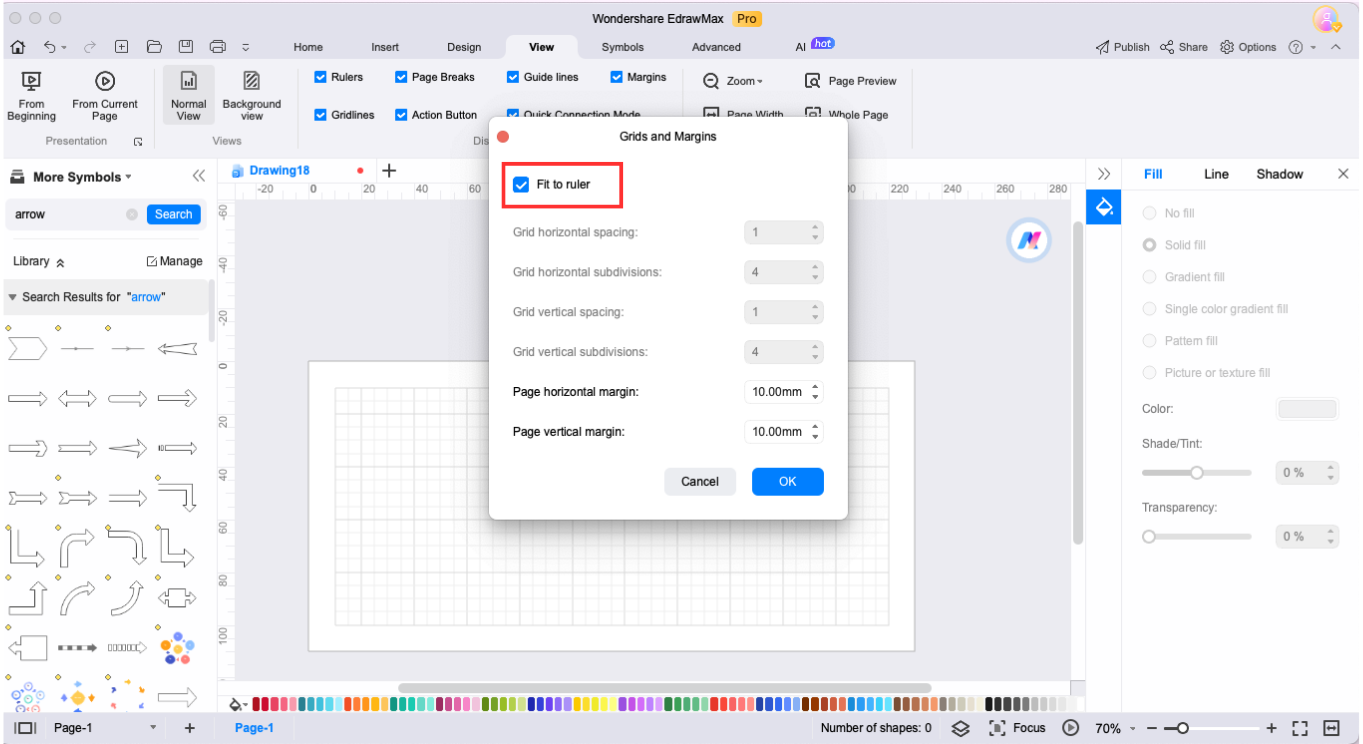Click the fill color bucket beside the palette
1363x744 pixels.
tap(238, 704)
